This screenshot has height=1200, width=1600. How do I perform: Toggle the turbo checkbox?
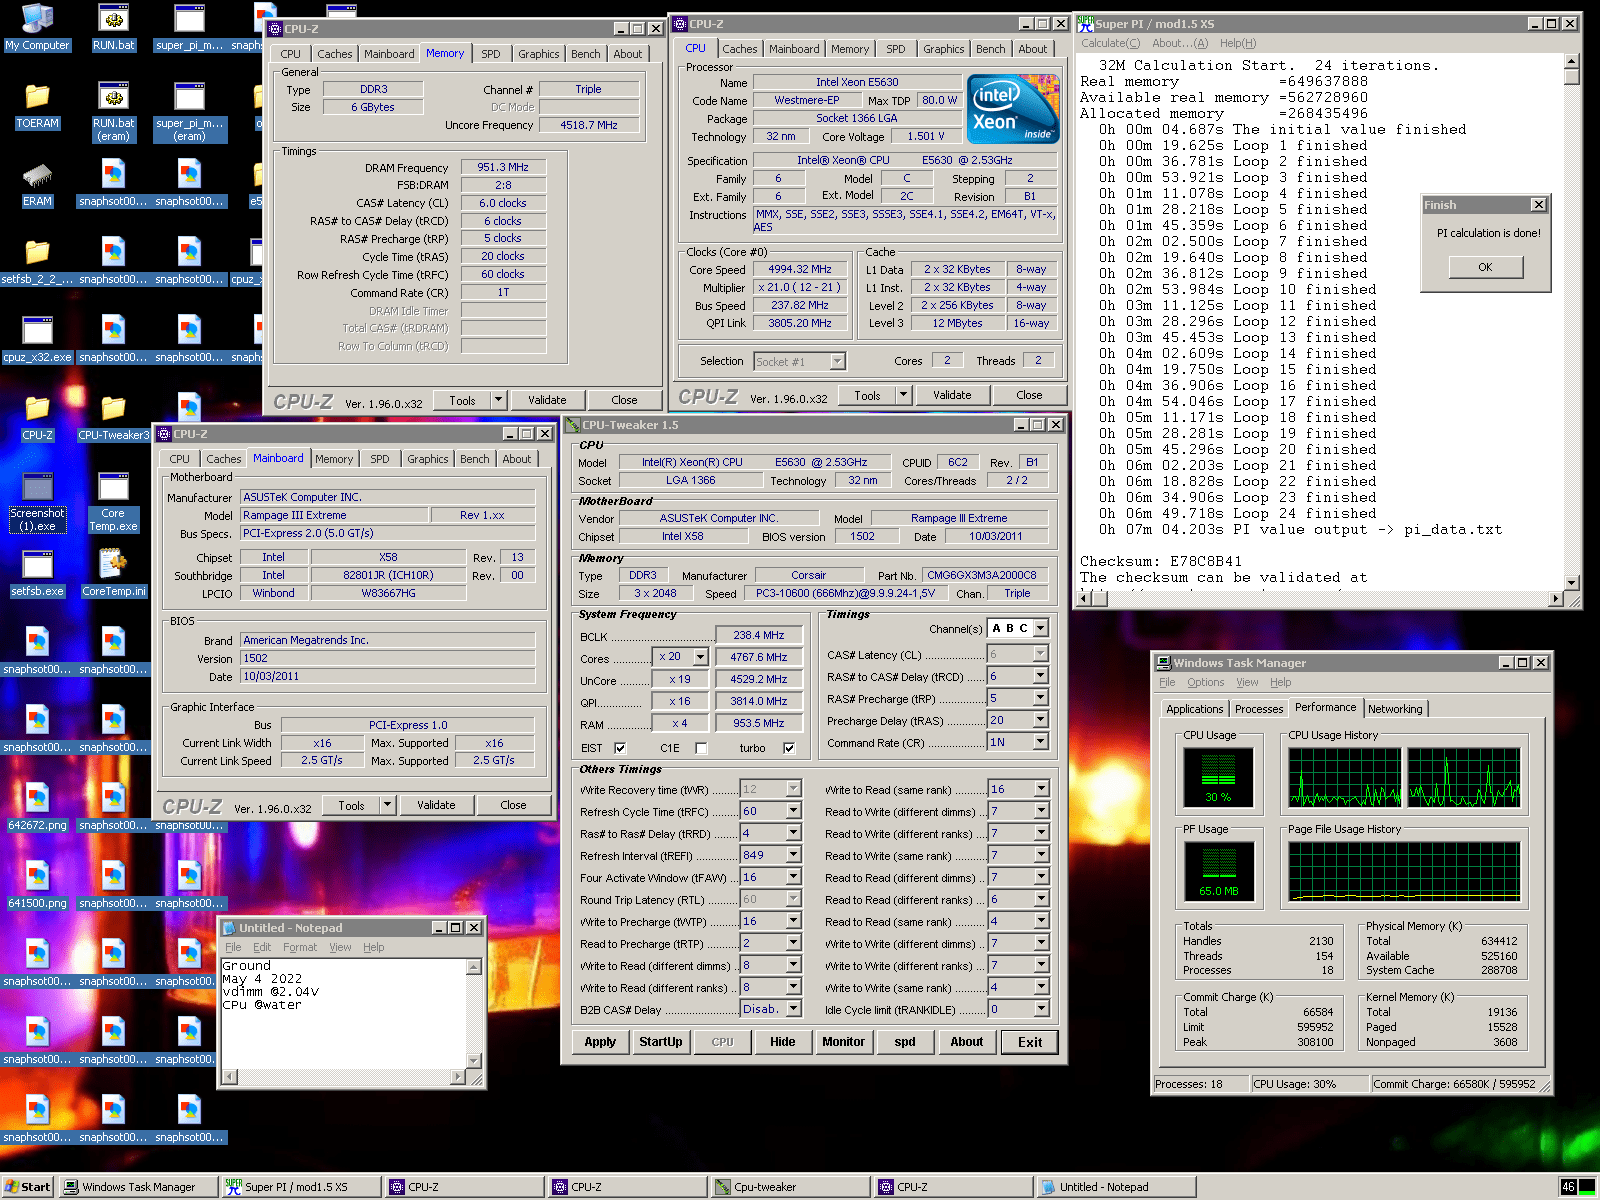pyautogui.click(x=789, y=748)
